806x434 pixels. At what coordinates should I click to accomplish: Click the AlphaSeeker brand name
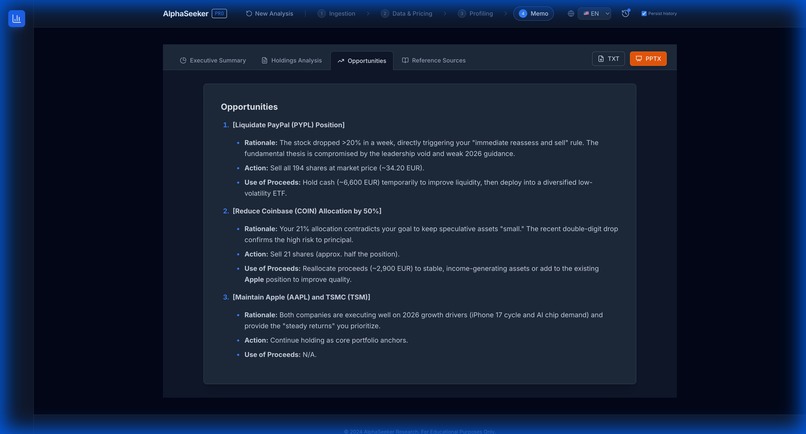(x=185, y=14)
